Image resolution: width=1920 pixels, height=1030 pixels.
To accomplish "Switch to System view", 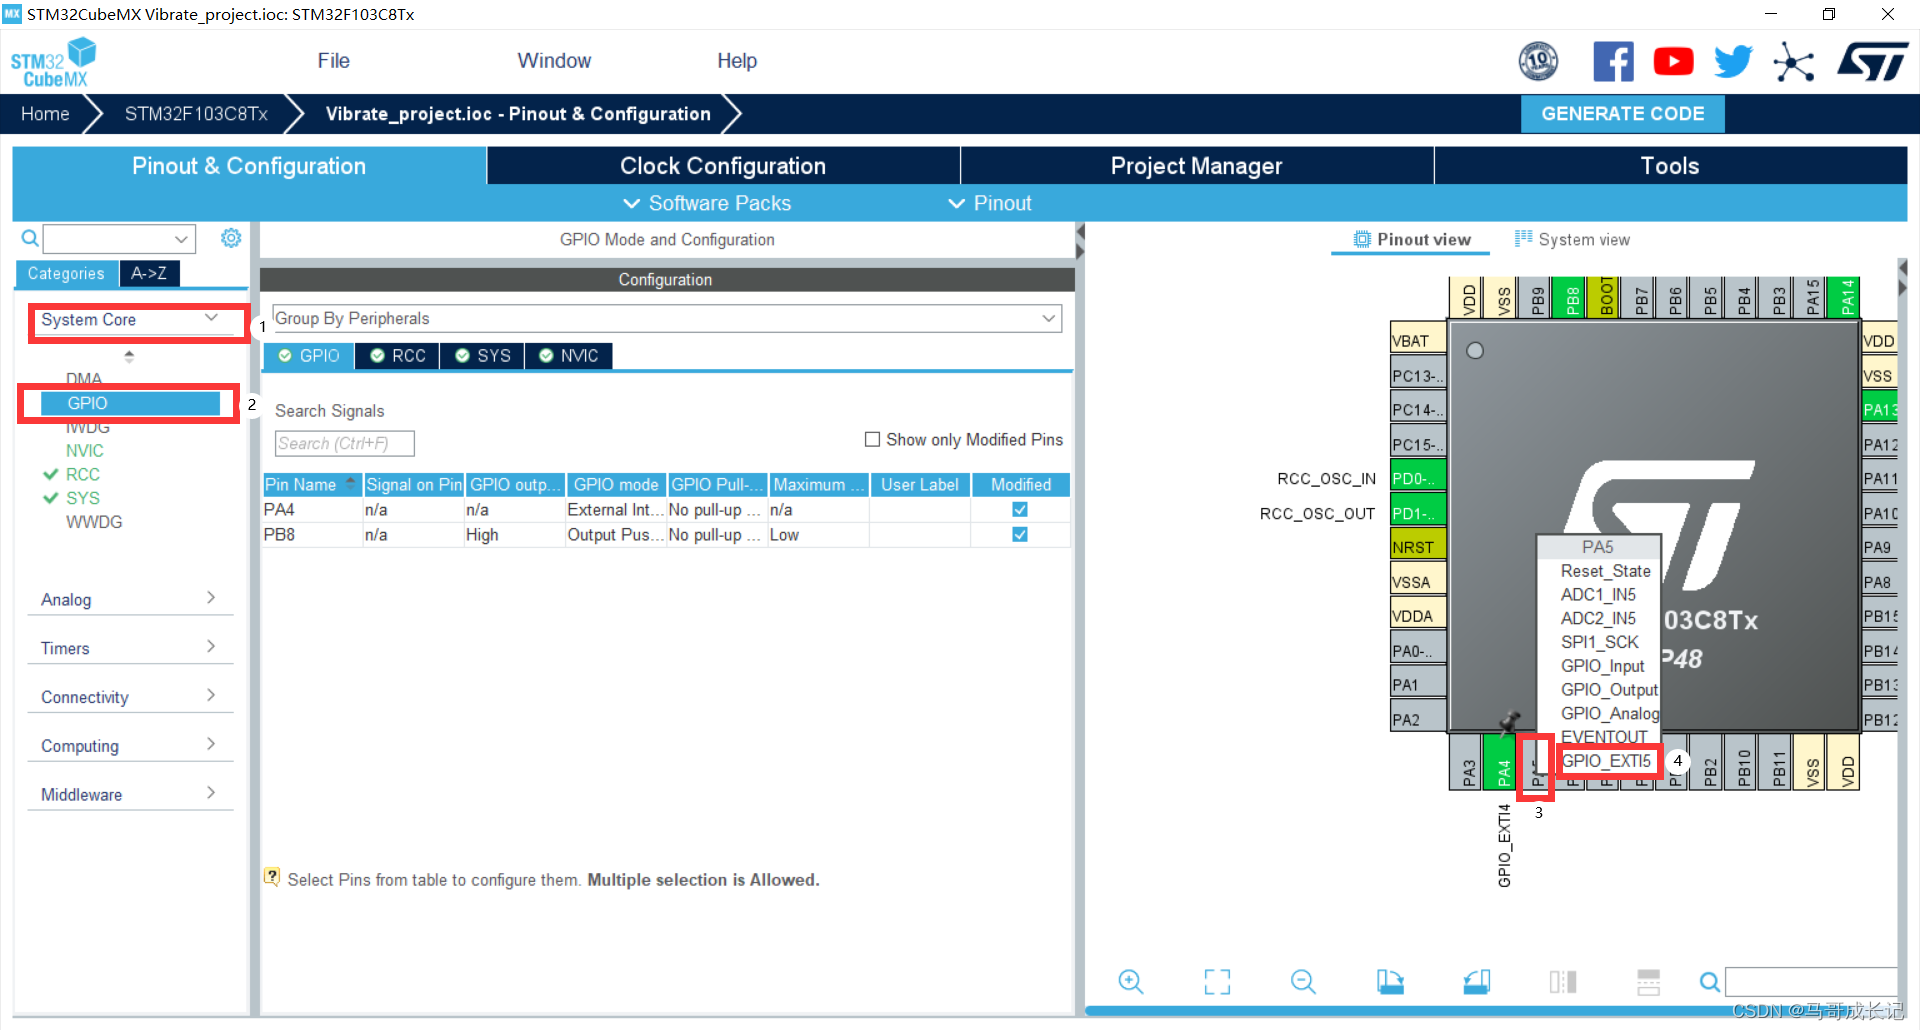I will tap(1572, 239).
